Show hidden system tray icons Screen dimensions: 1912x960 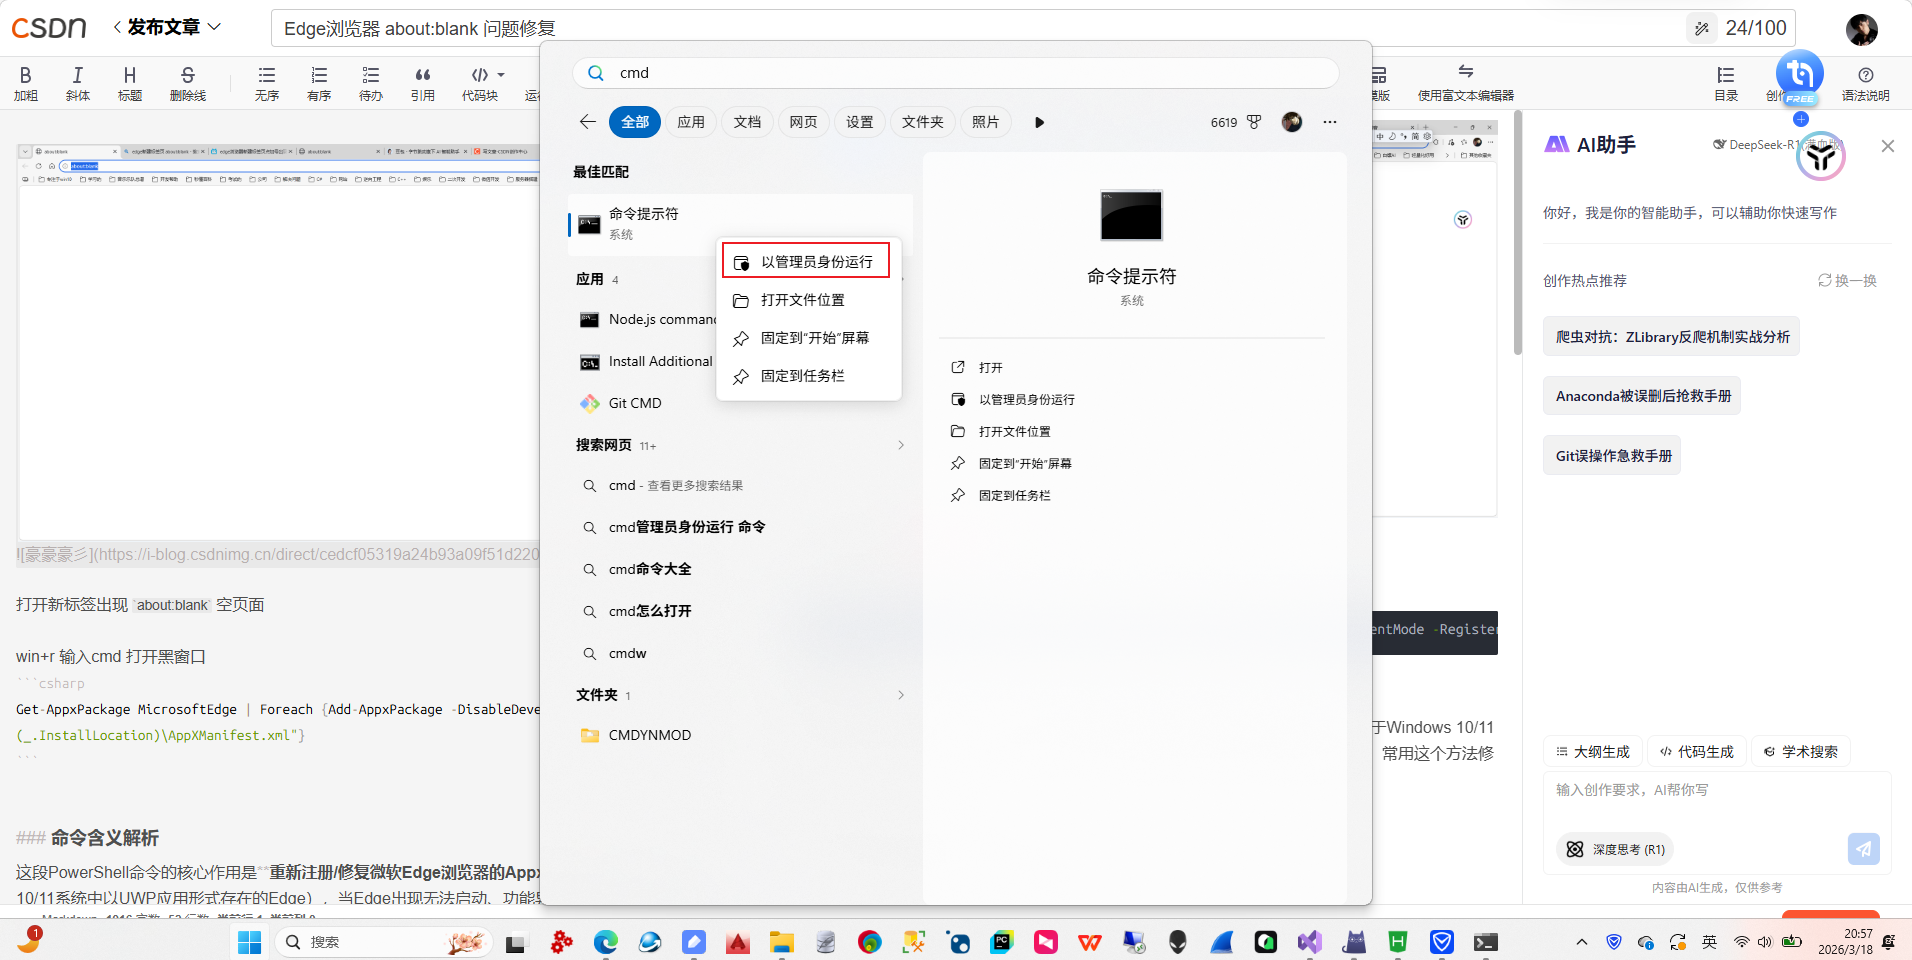coord(1582,942)
